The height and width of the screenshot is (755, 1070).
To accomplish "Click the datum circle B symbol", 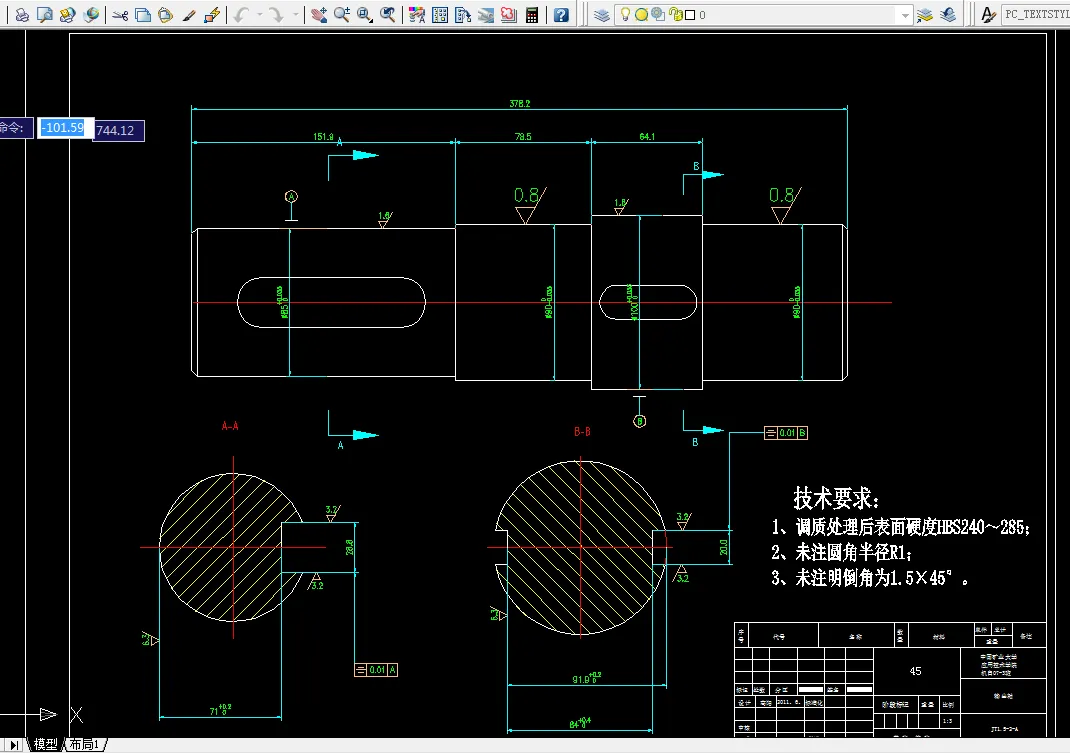I will [639, 421].
